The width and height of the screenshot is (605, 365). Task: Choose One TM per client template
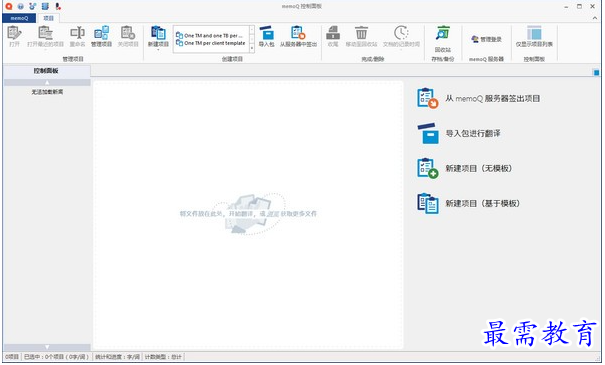tap(211, 43)
